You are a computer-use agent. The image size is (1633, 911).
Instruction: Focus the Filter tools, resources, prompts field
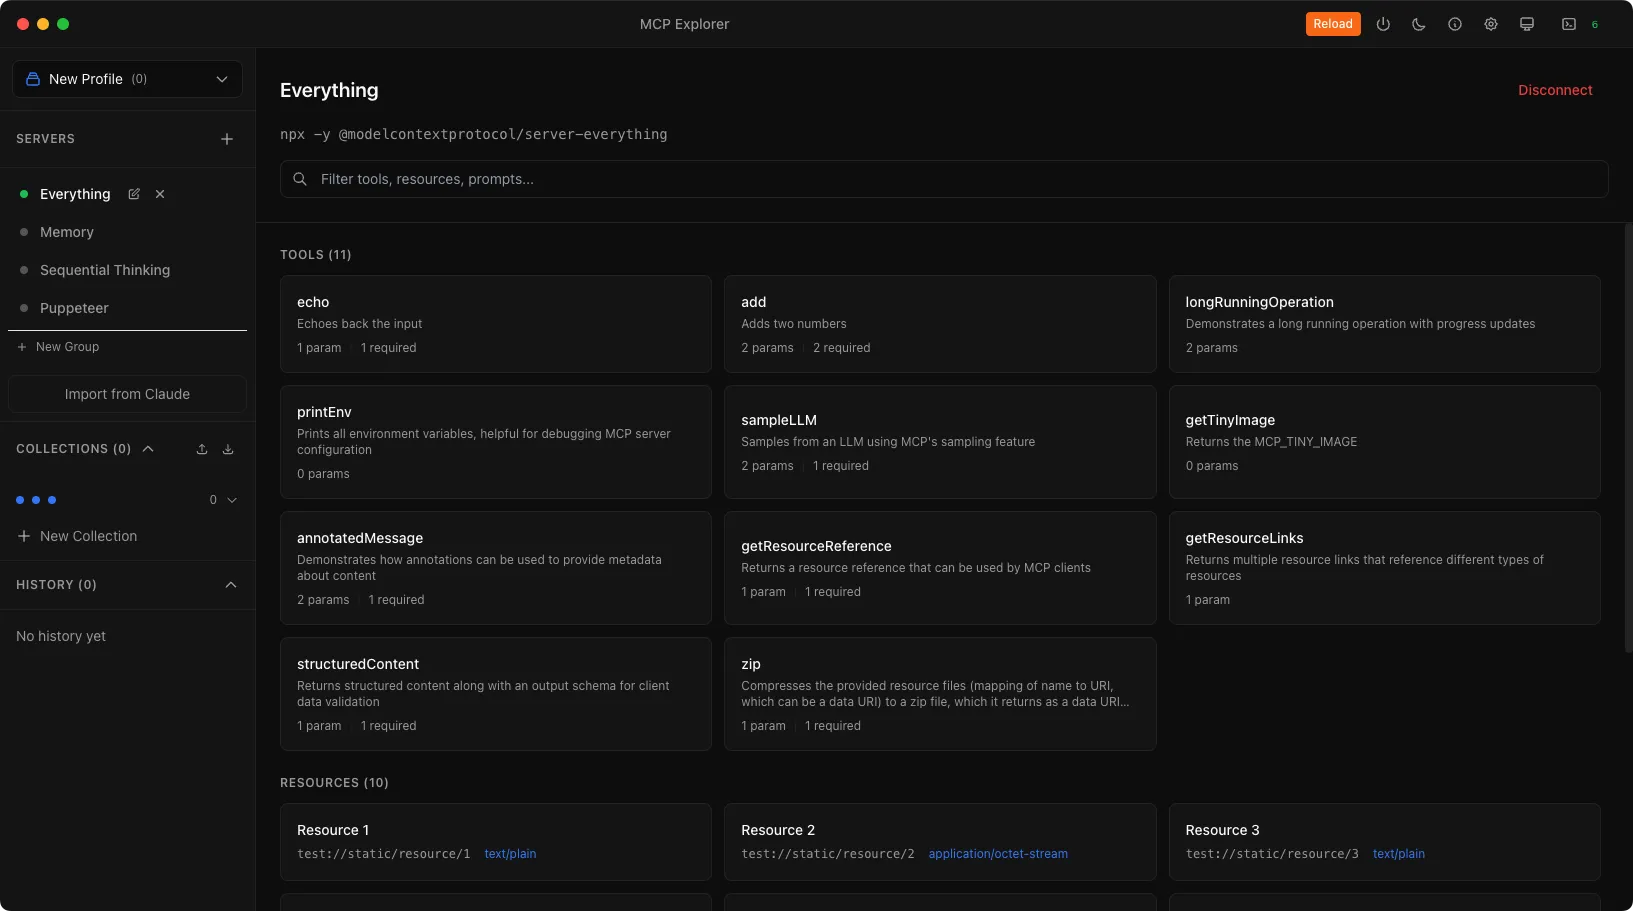tap(944, 179)
